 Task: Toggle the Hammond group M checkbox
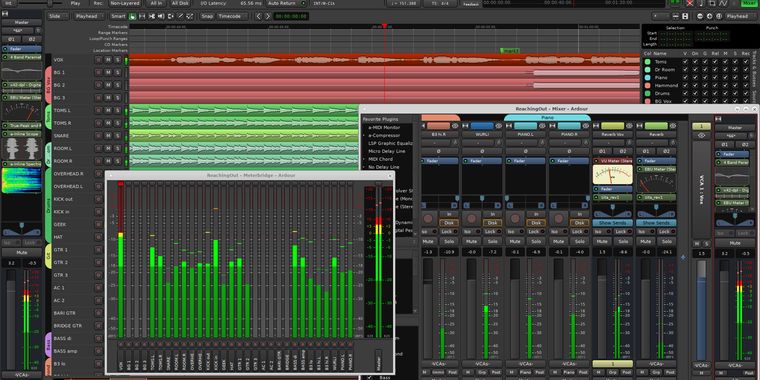coord(726,85)
